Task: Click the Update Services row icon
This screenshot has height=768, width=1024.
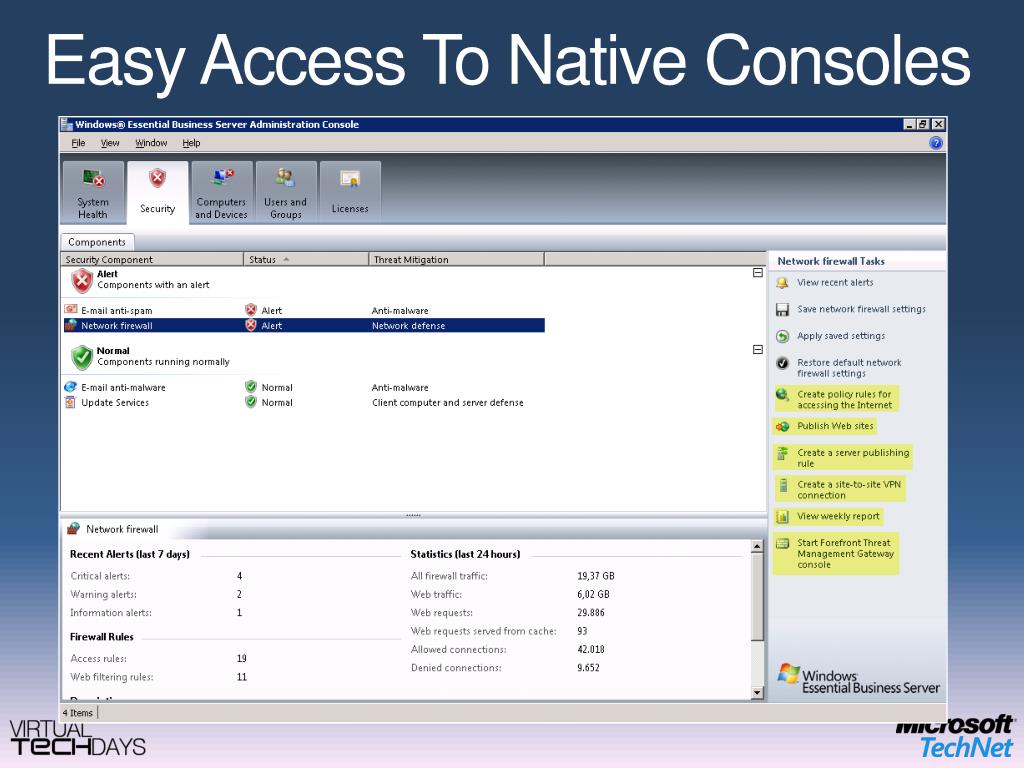Action: [71, 402]
